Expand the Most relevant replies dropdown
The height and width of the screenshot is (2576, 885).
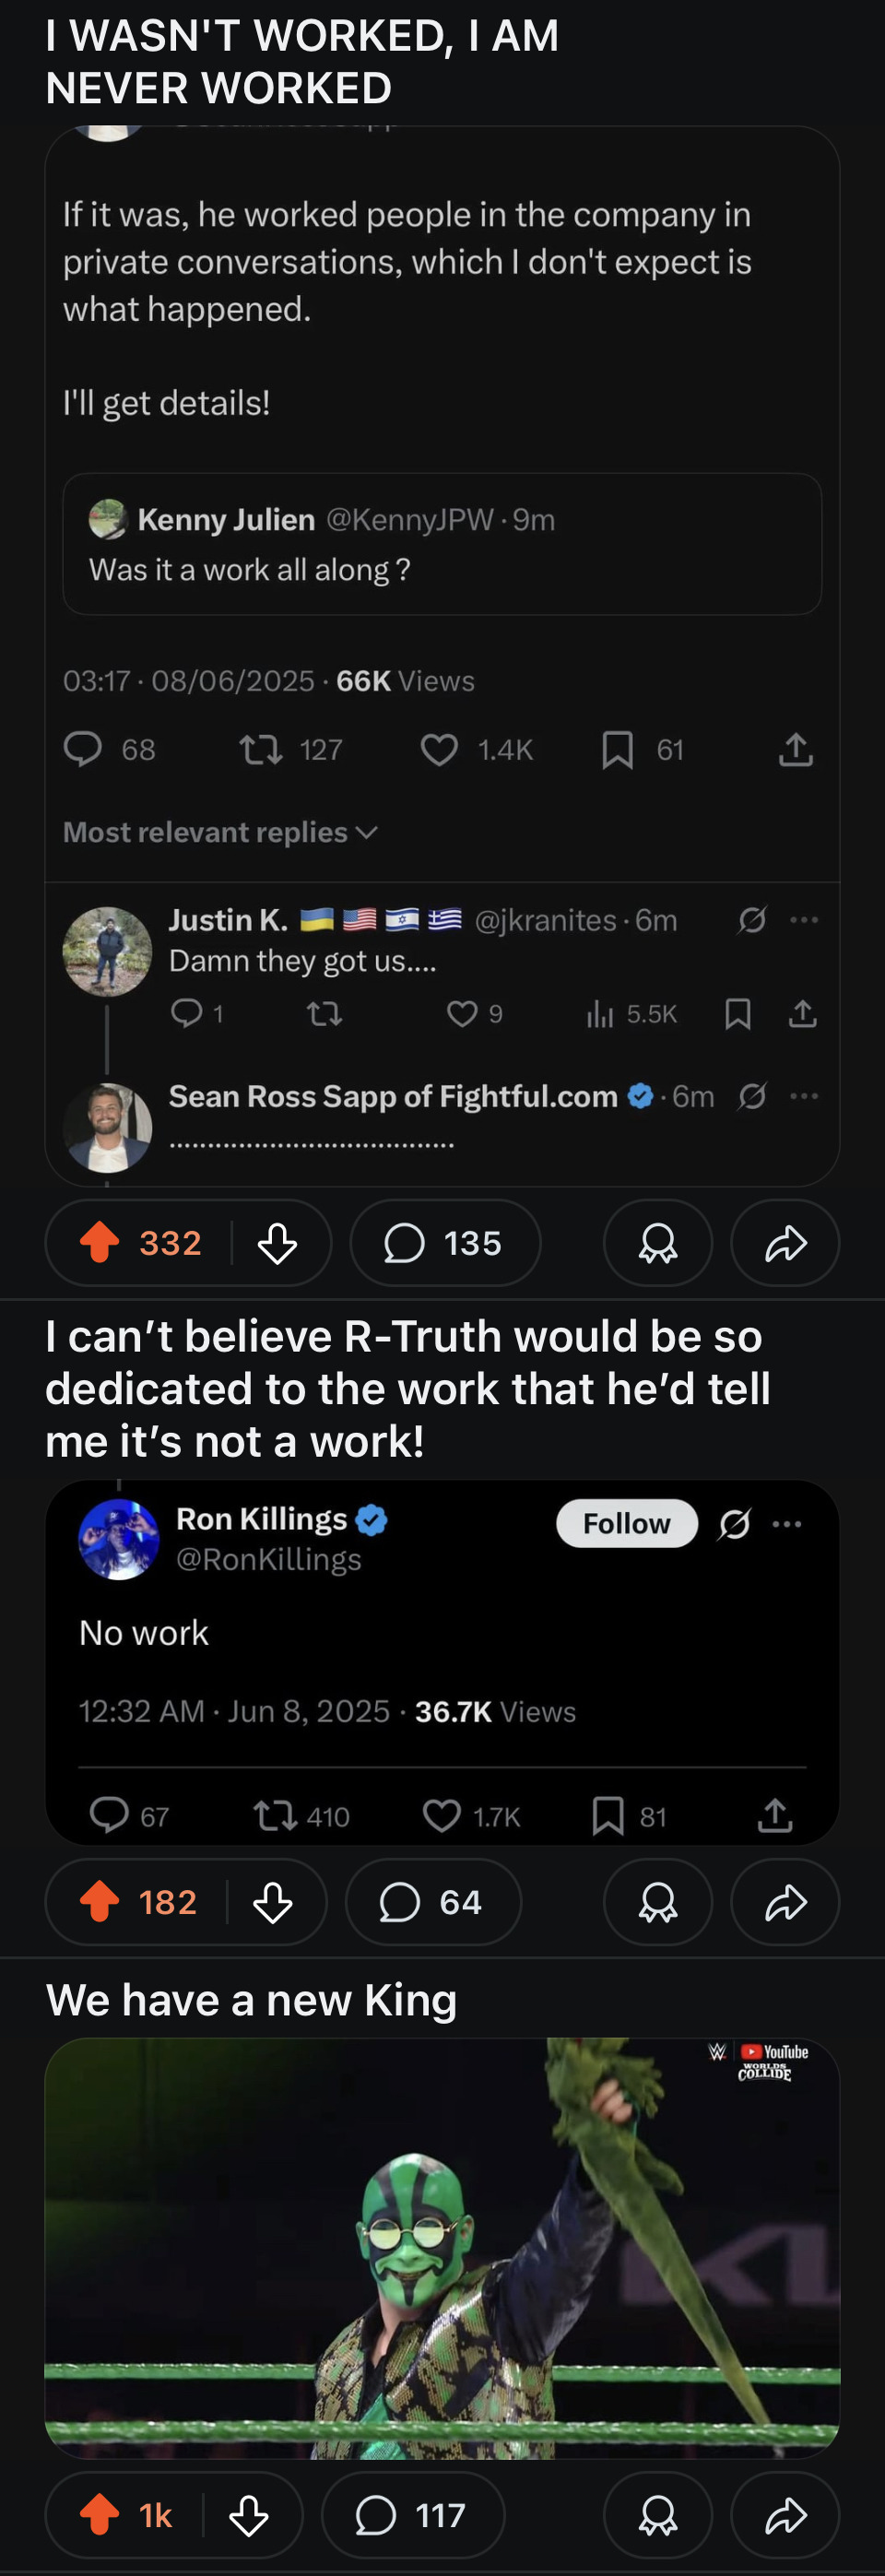pyautogui.click(x=220, y=832)
